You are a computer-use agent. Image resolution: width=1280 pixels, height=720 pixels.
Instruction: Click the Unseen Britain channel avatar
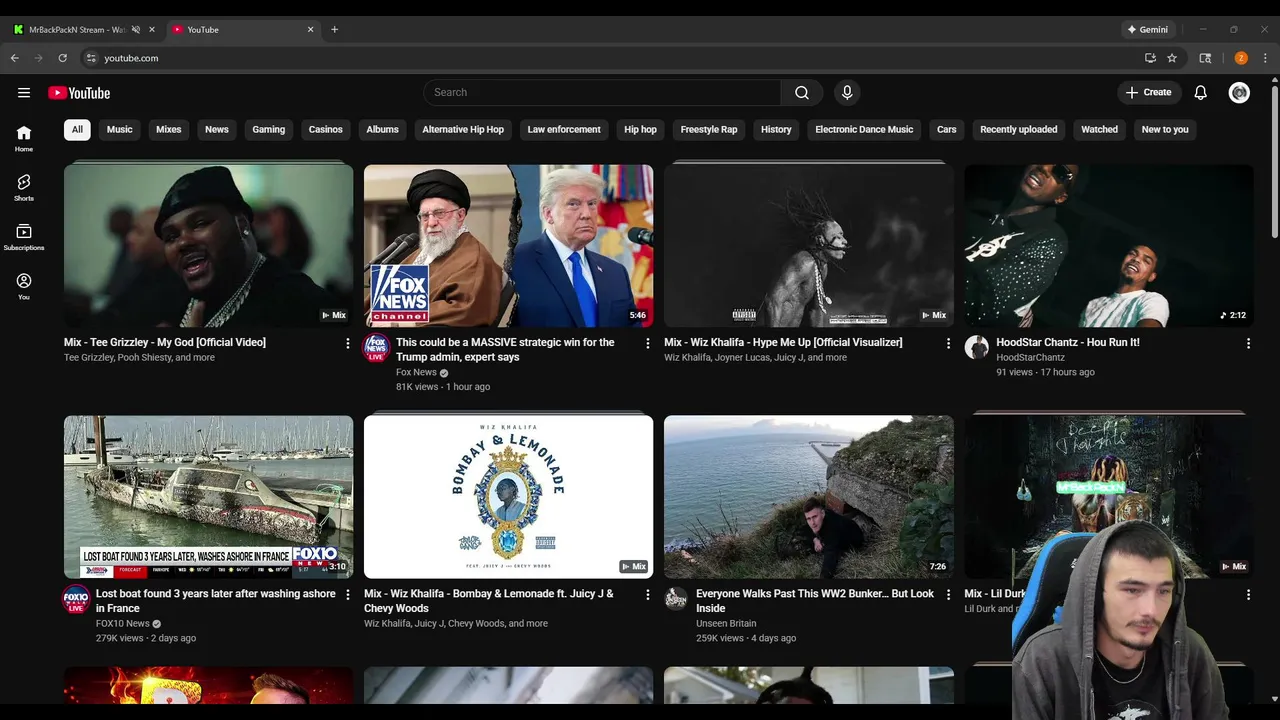(x=676, y=599)
